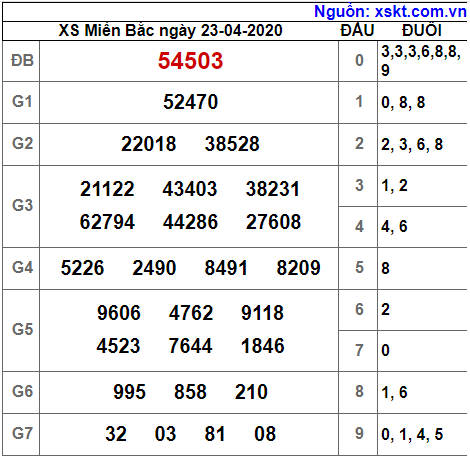Select G4 number 5226

pos(82,268)
